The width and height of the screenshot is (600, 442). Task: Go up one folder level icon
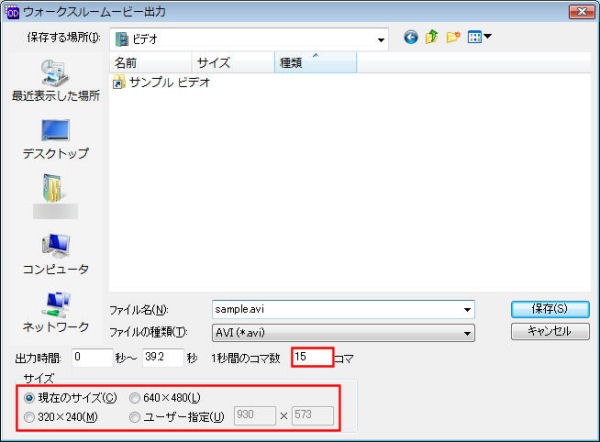pos(432,38)
